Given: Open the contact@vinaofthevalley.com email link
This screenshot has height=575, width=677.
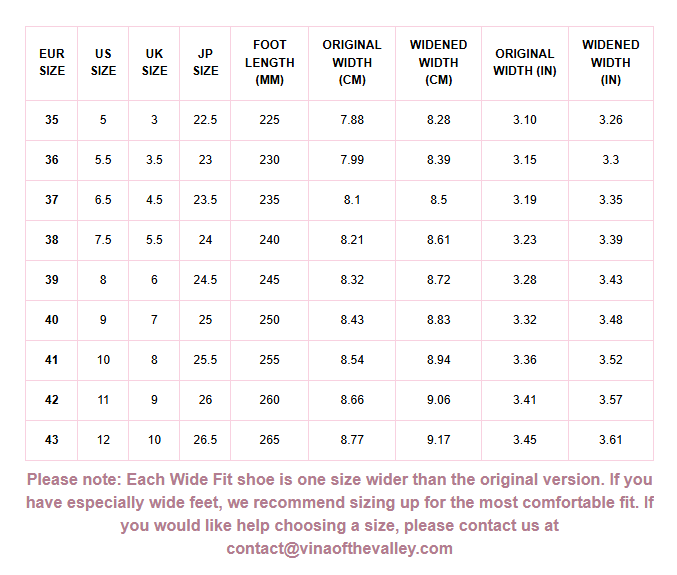Looking at the screenshot, I should tap(339, 548).
